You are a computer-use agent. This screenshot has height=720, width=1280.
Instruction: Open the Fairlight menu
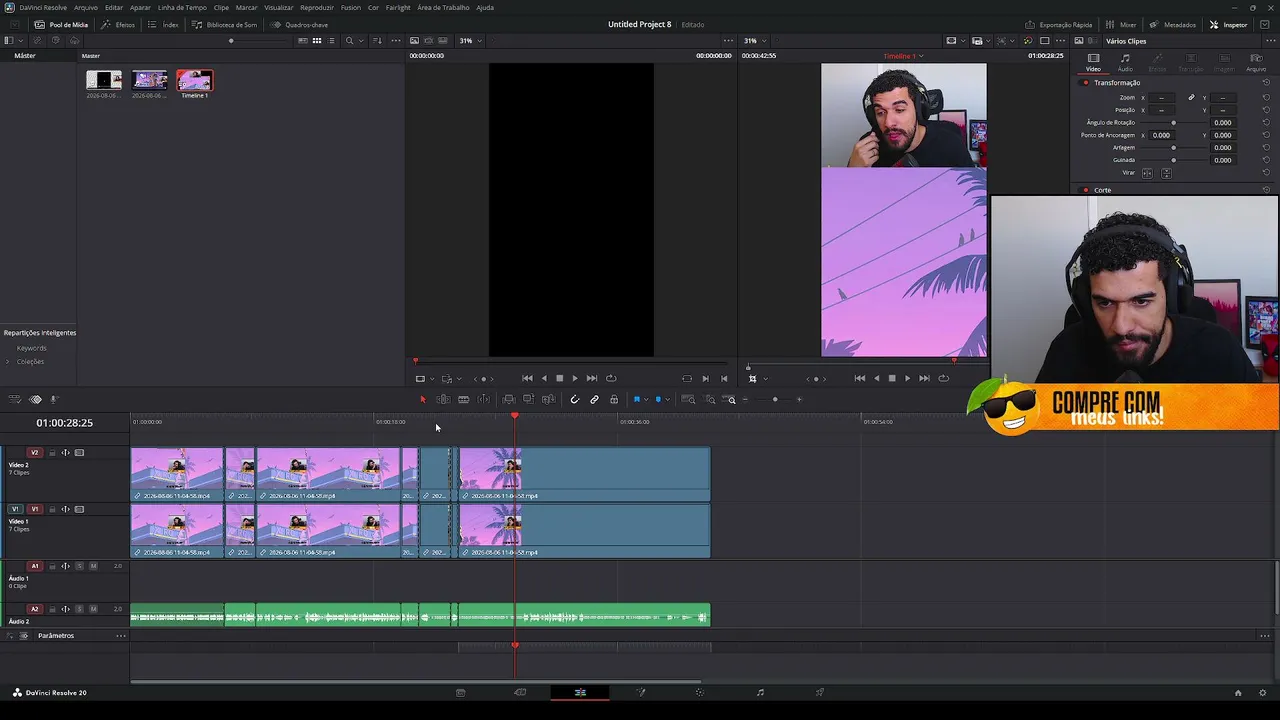[398, 7]
